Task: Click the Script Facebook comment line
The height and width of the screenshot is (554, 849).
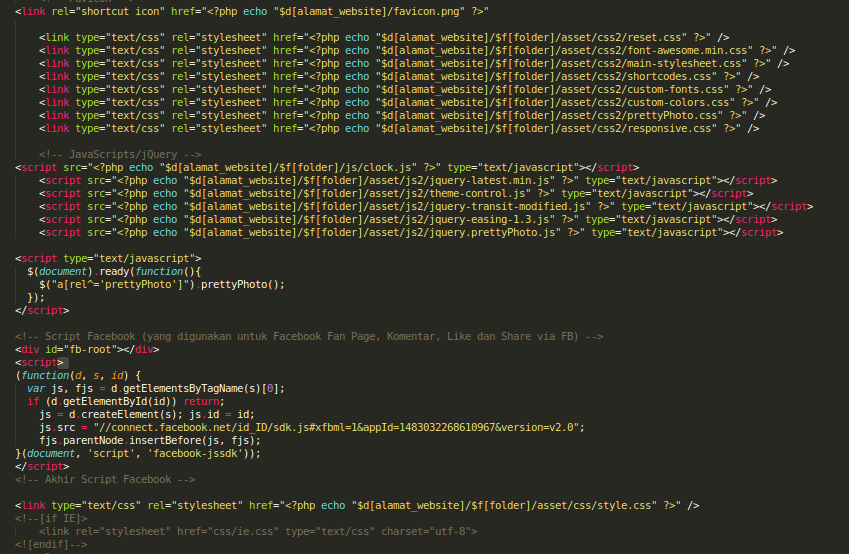Action: [309, 336]
